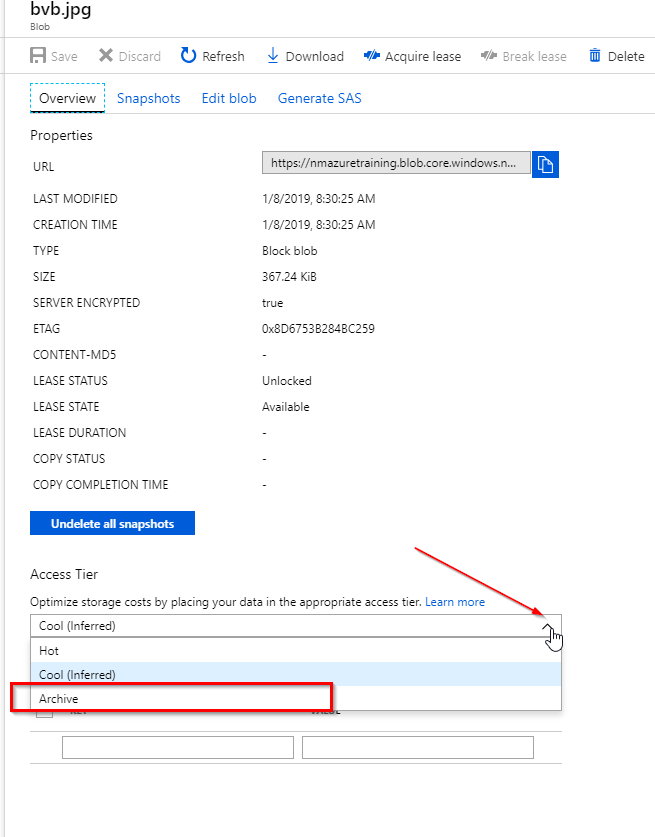Click the Acquire lease toolbar button

tap(412, 56)
